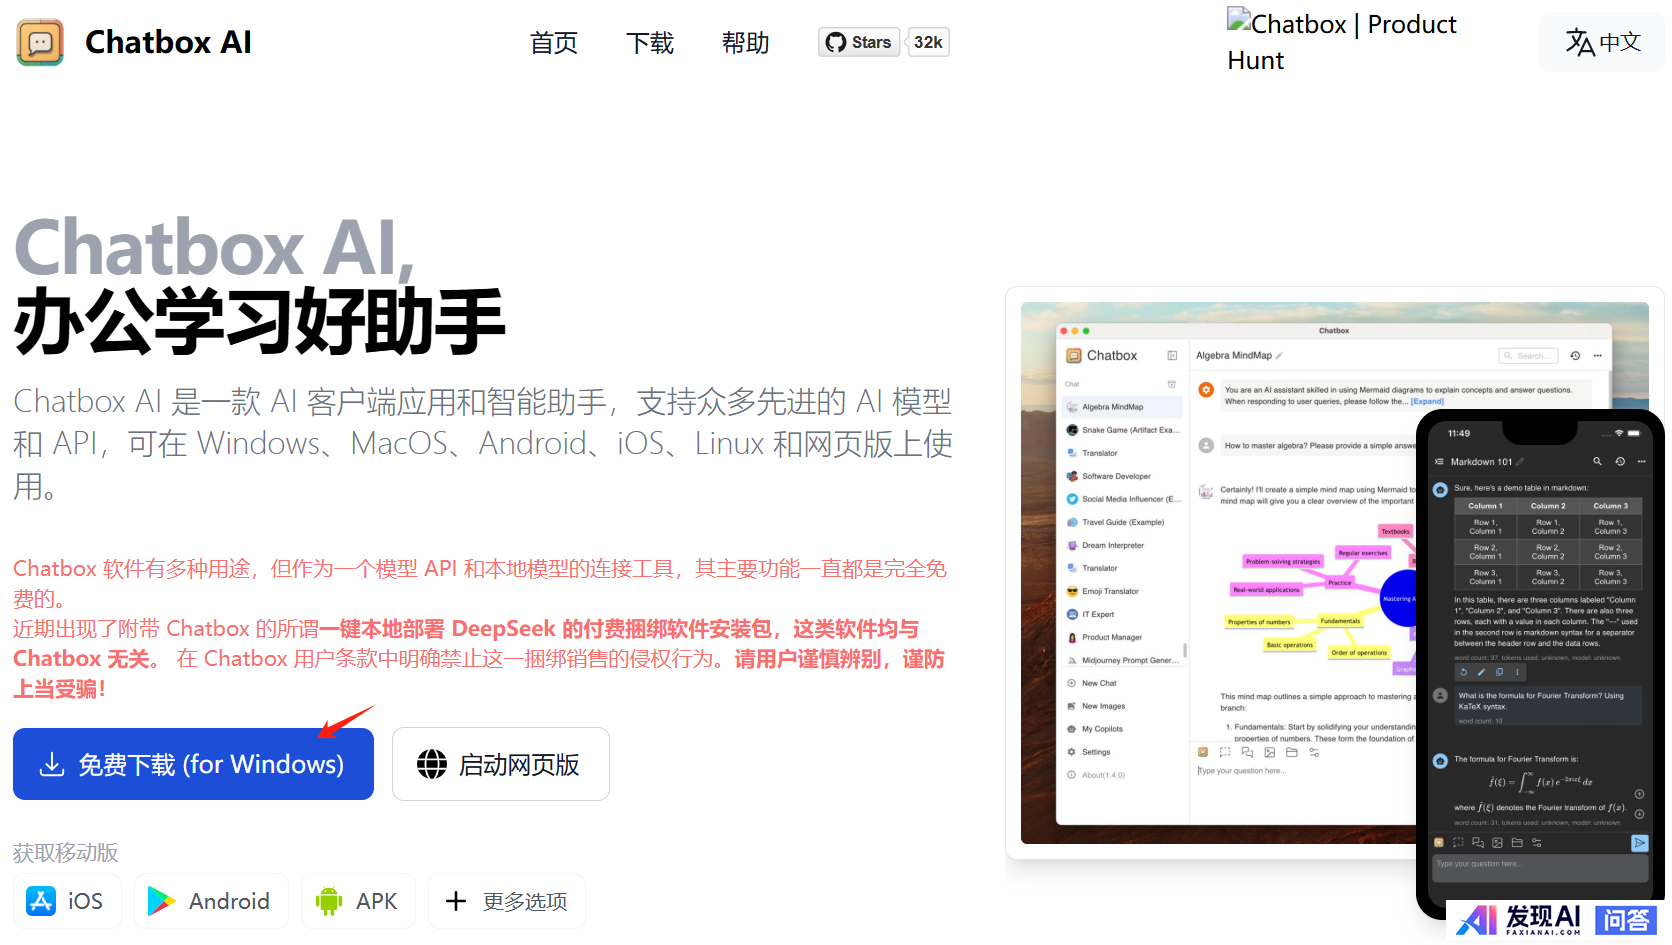Click the Chatbox AI title text
This screenshot has height=945, width=1672.
168,42
